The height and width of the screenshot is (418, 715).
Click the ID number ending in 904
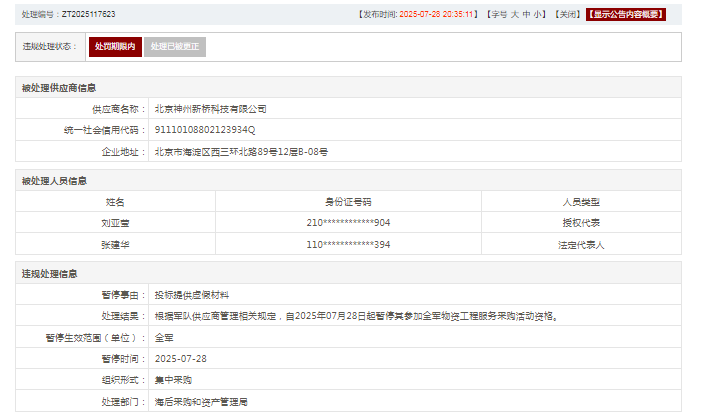coord(348,222)
